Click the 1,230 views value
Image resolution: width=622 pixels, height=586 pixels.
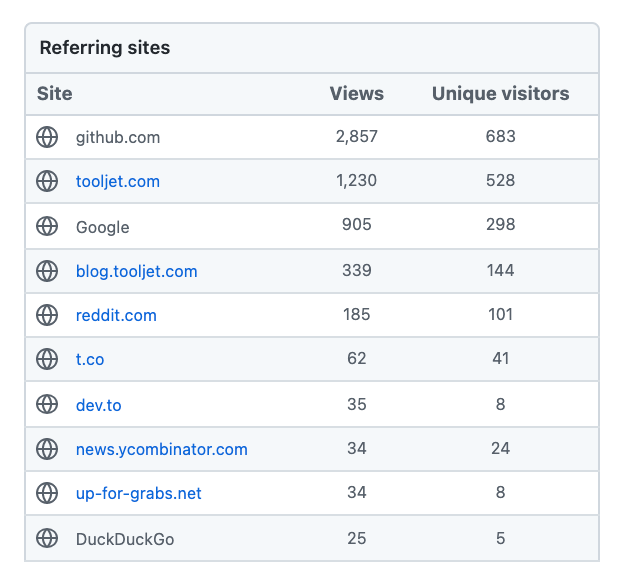point(357,181)
